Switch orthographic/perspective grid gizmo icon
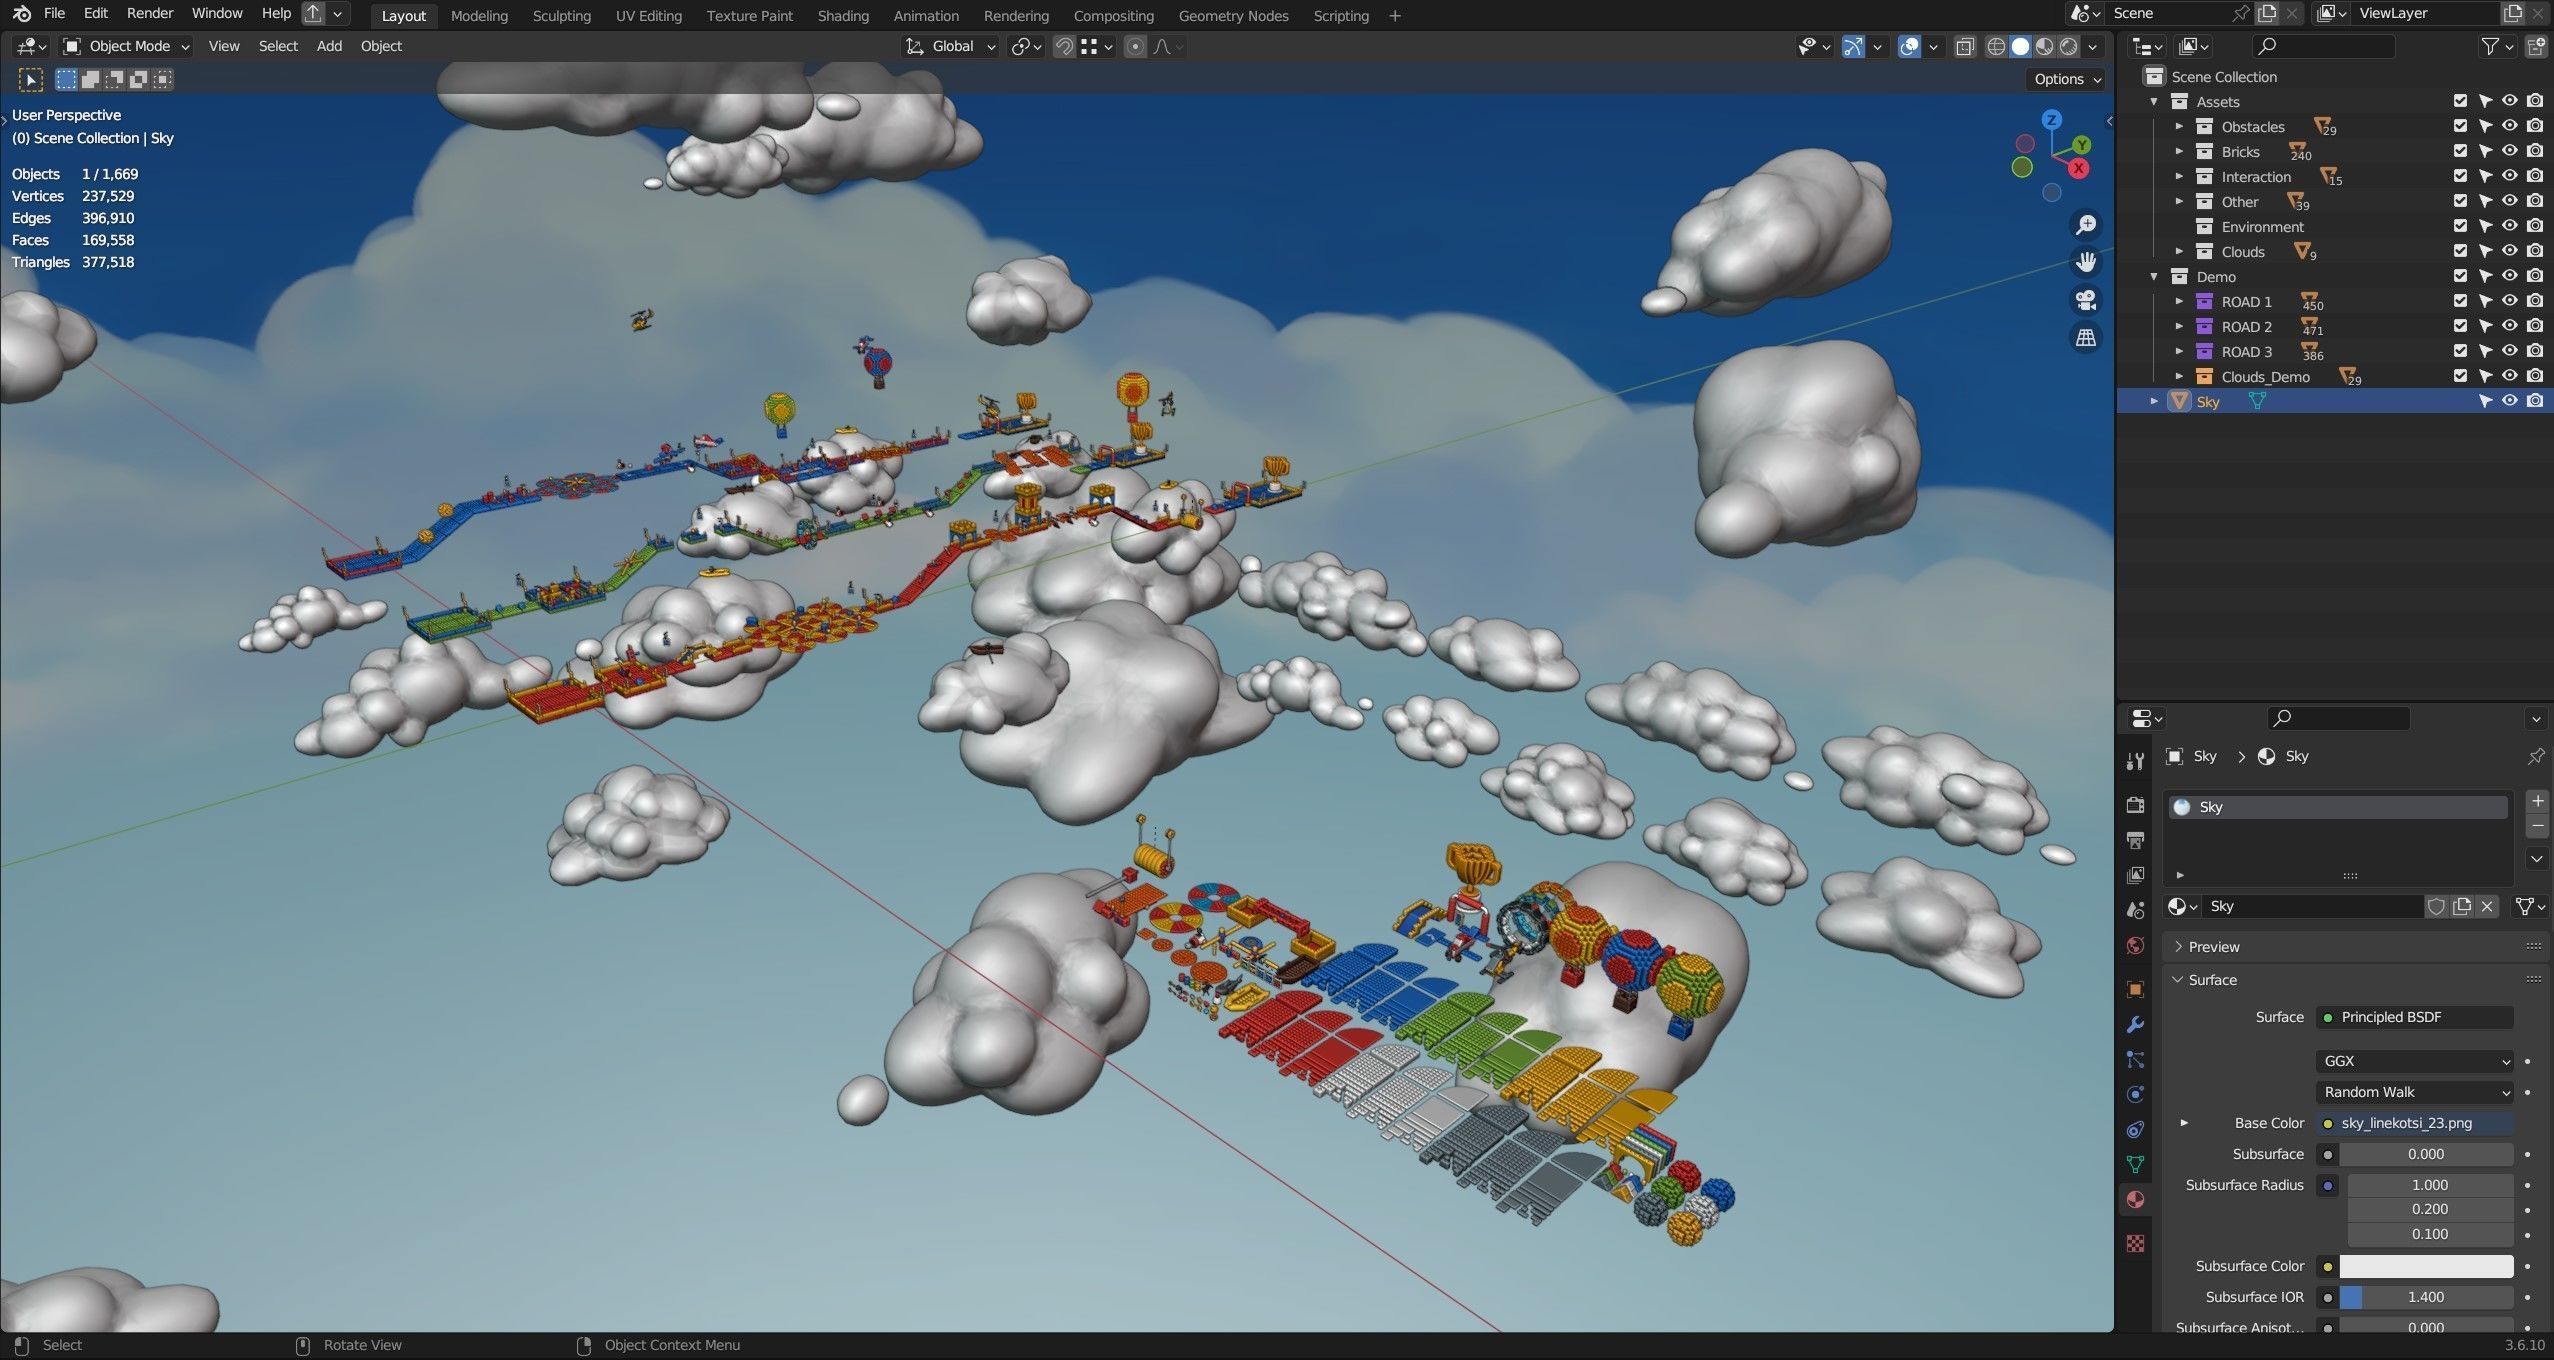The image size is (2554, 1360). 2085,338
